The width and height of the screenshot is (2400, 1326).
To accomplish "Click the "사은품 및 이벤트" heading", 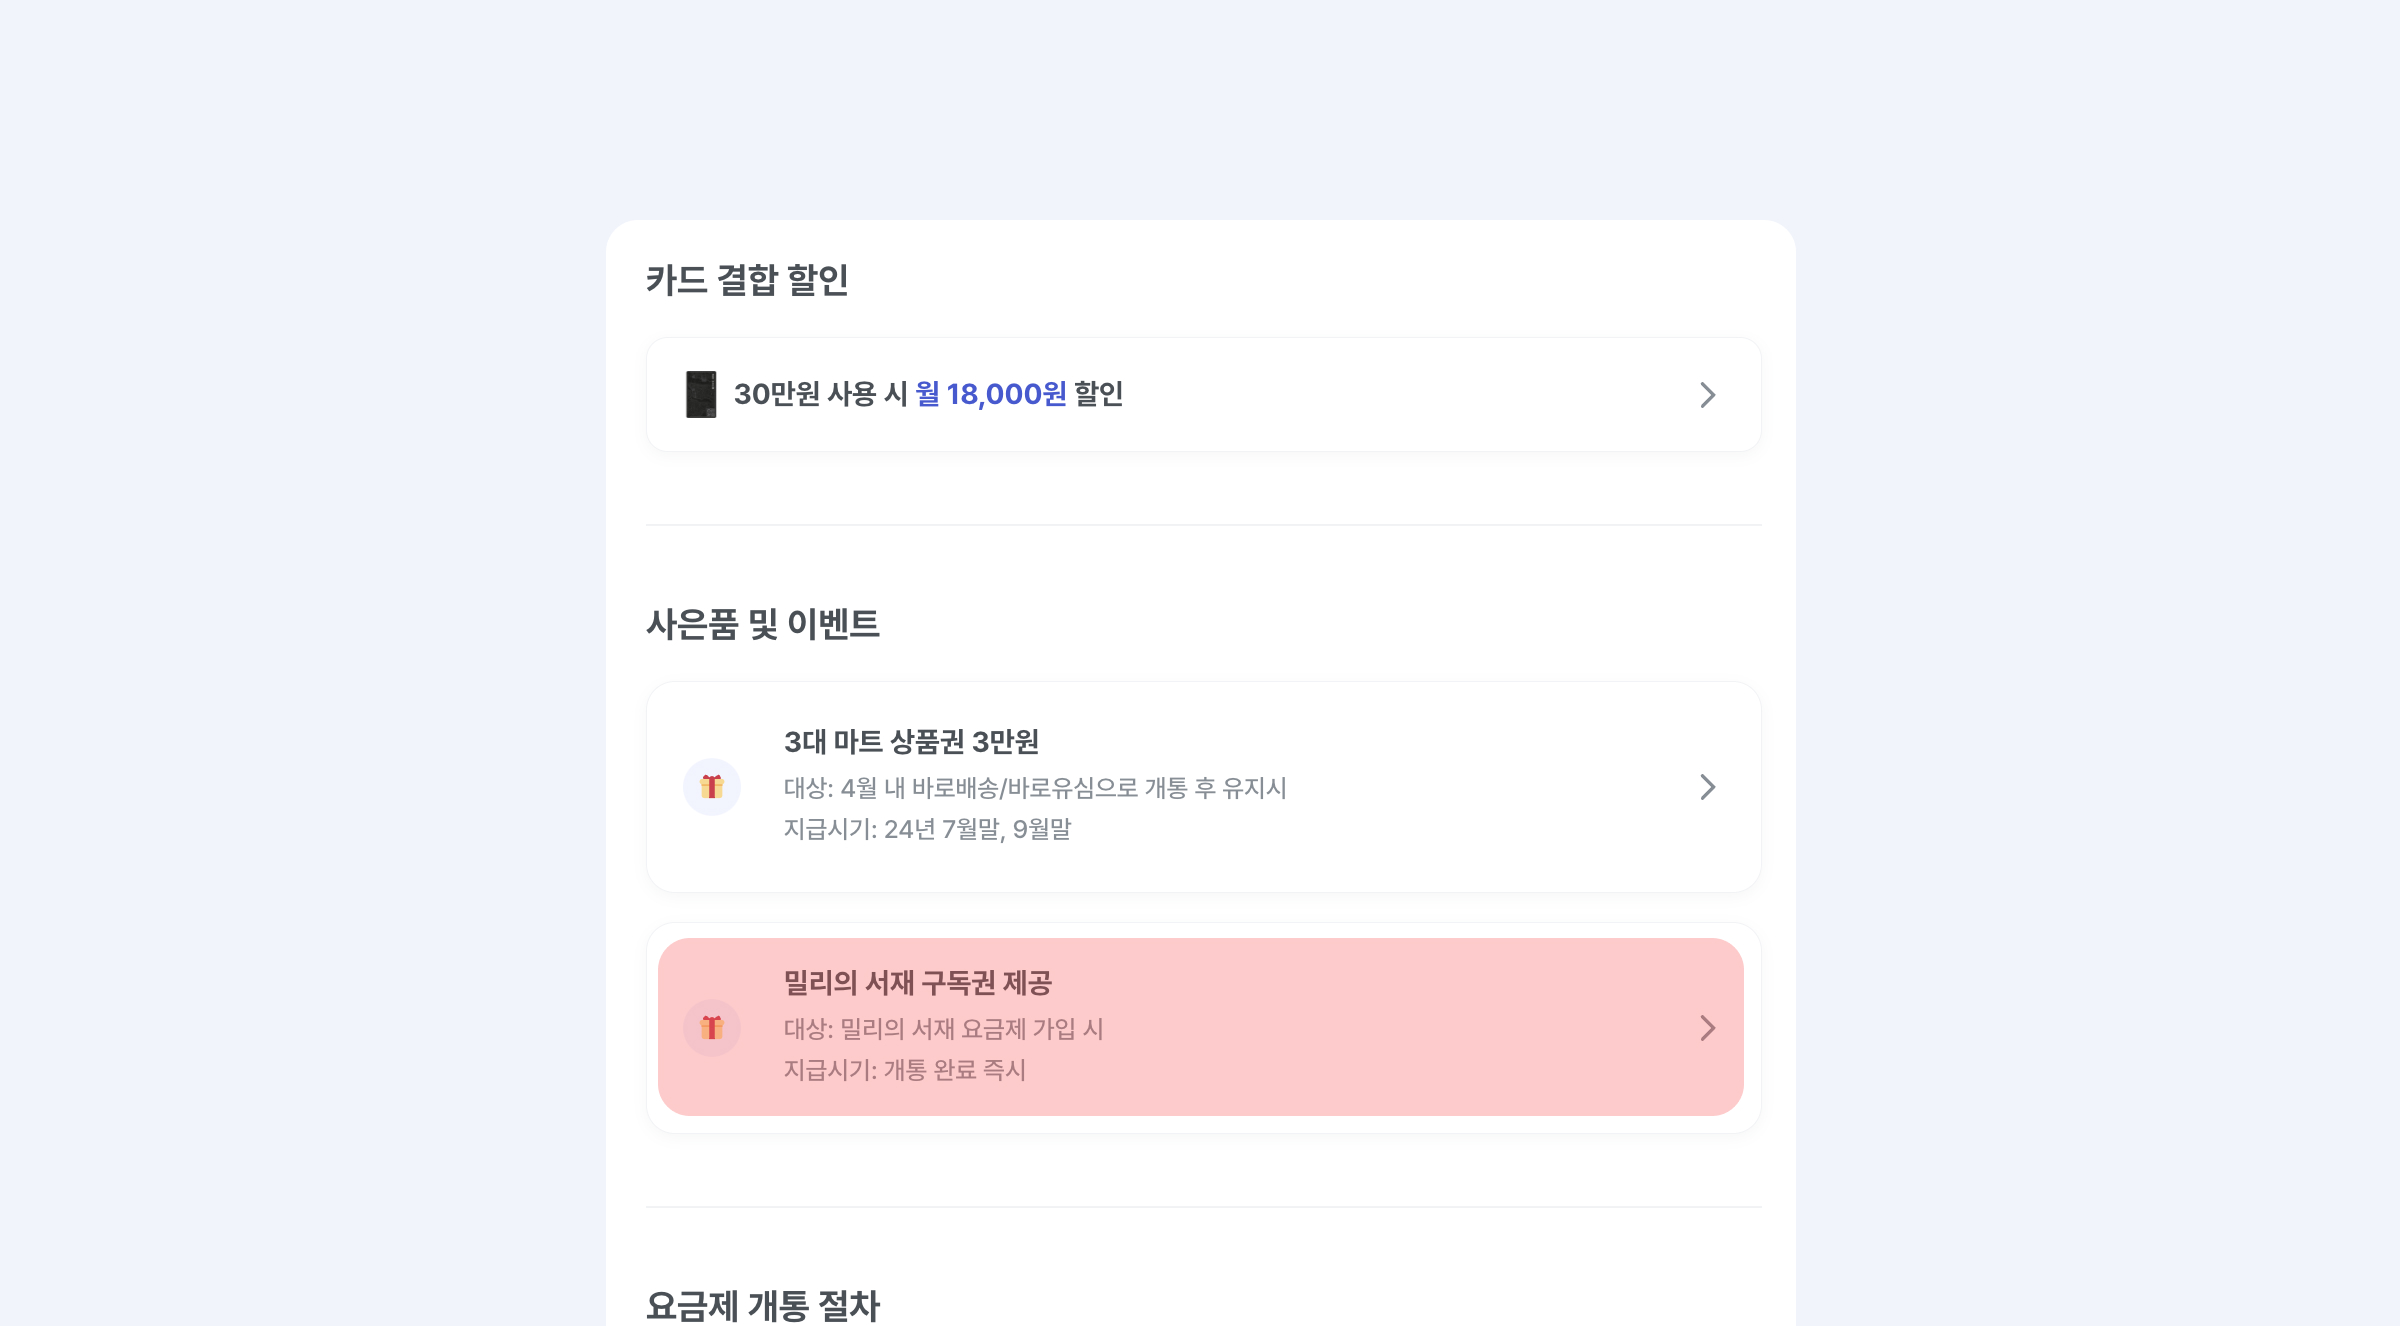I will (762, 624).
